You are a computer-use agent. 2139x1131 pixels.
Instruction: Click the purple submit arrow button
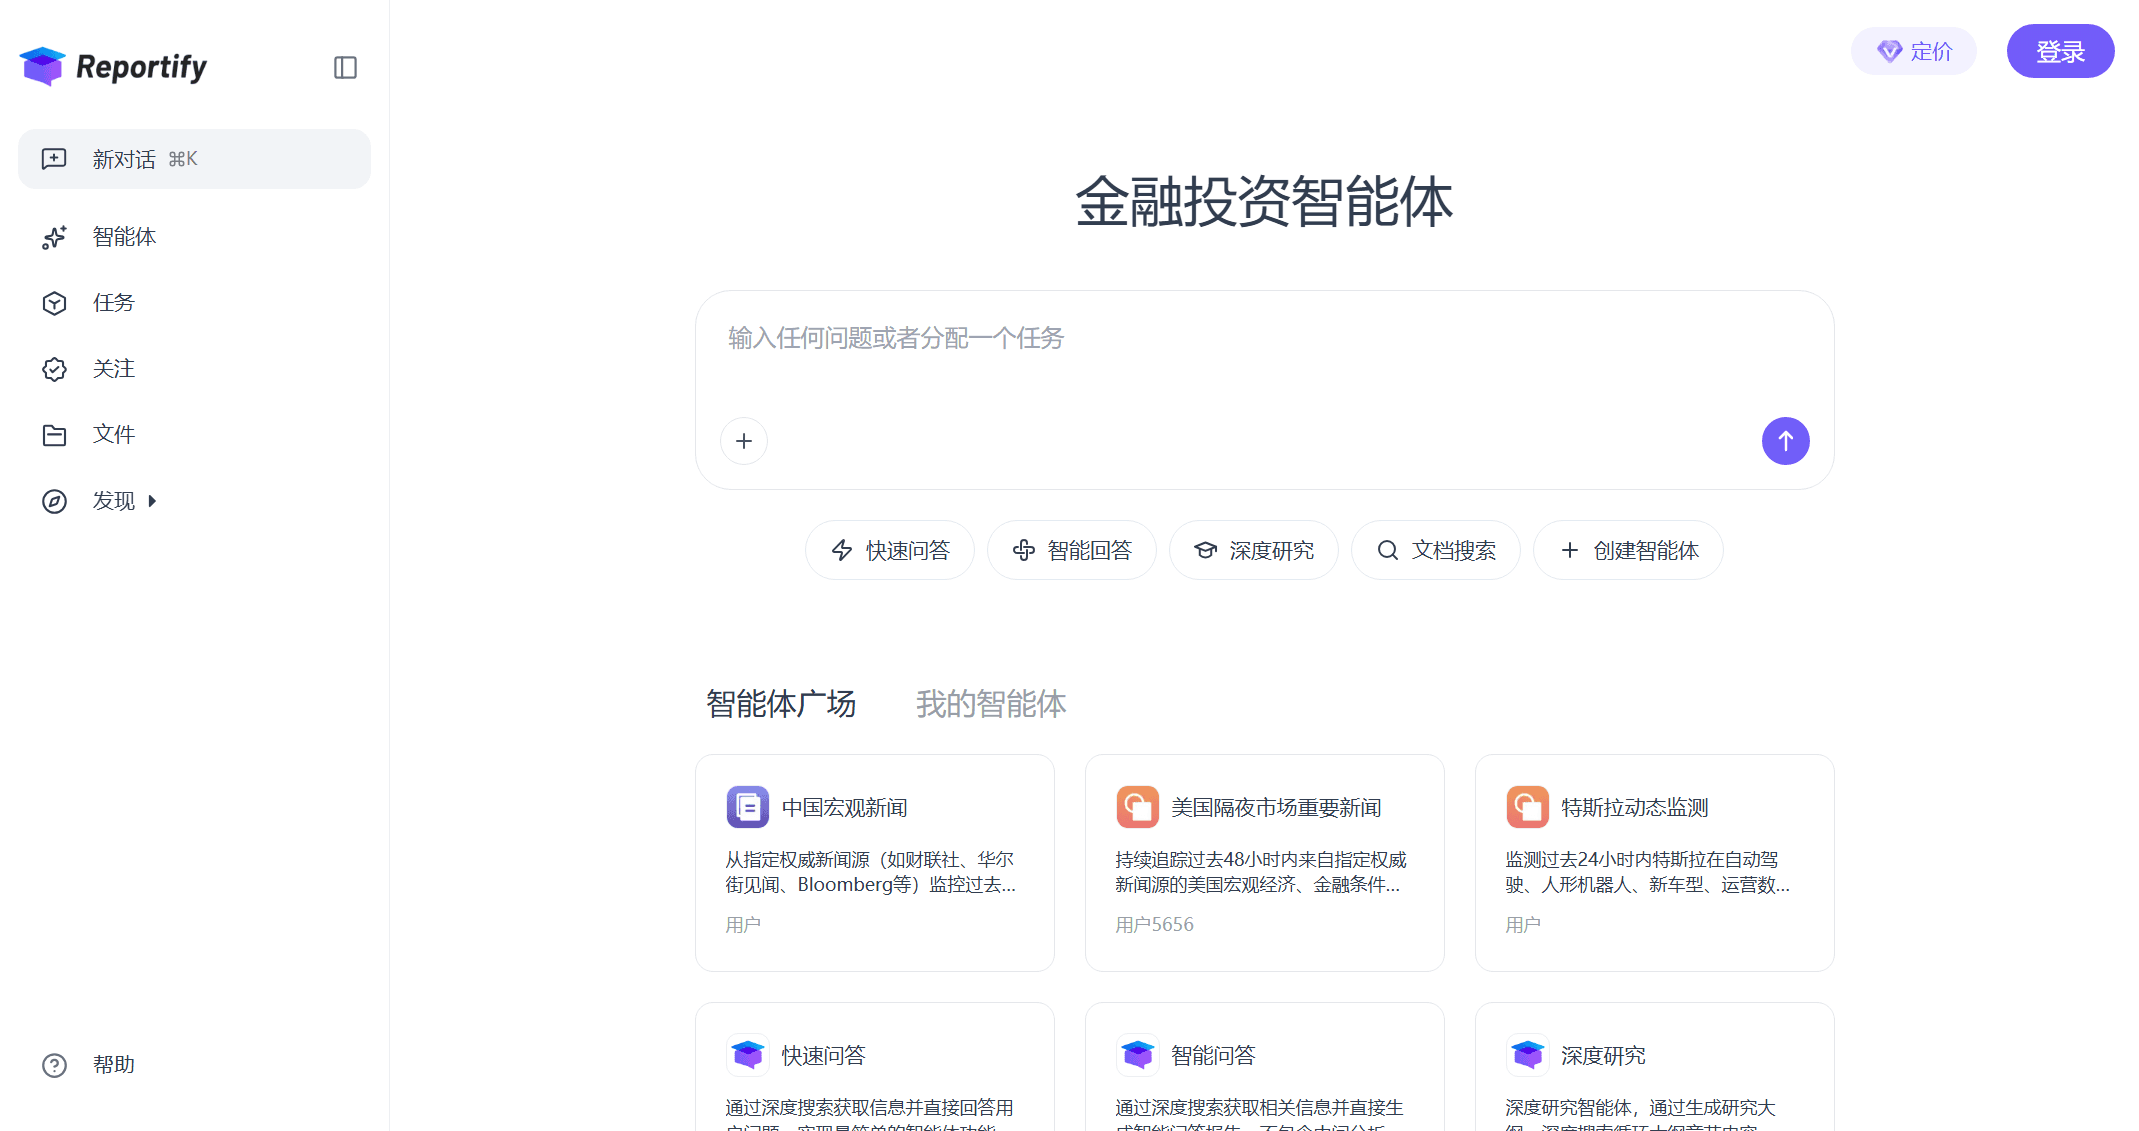1786,441
